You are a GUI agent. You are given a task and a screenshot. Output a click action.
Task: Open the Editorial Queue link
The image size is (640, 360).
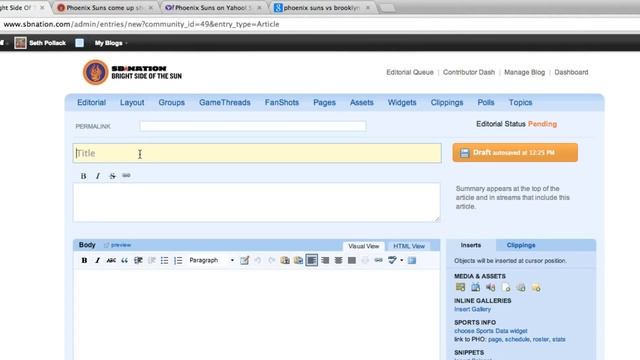pos(410,72)
